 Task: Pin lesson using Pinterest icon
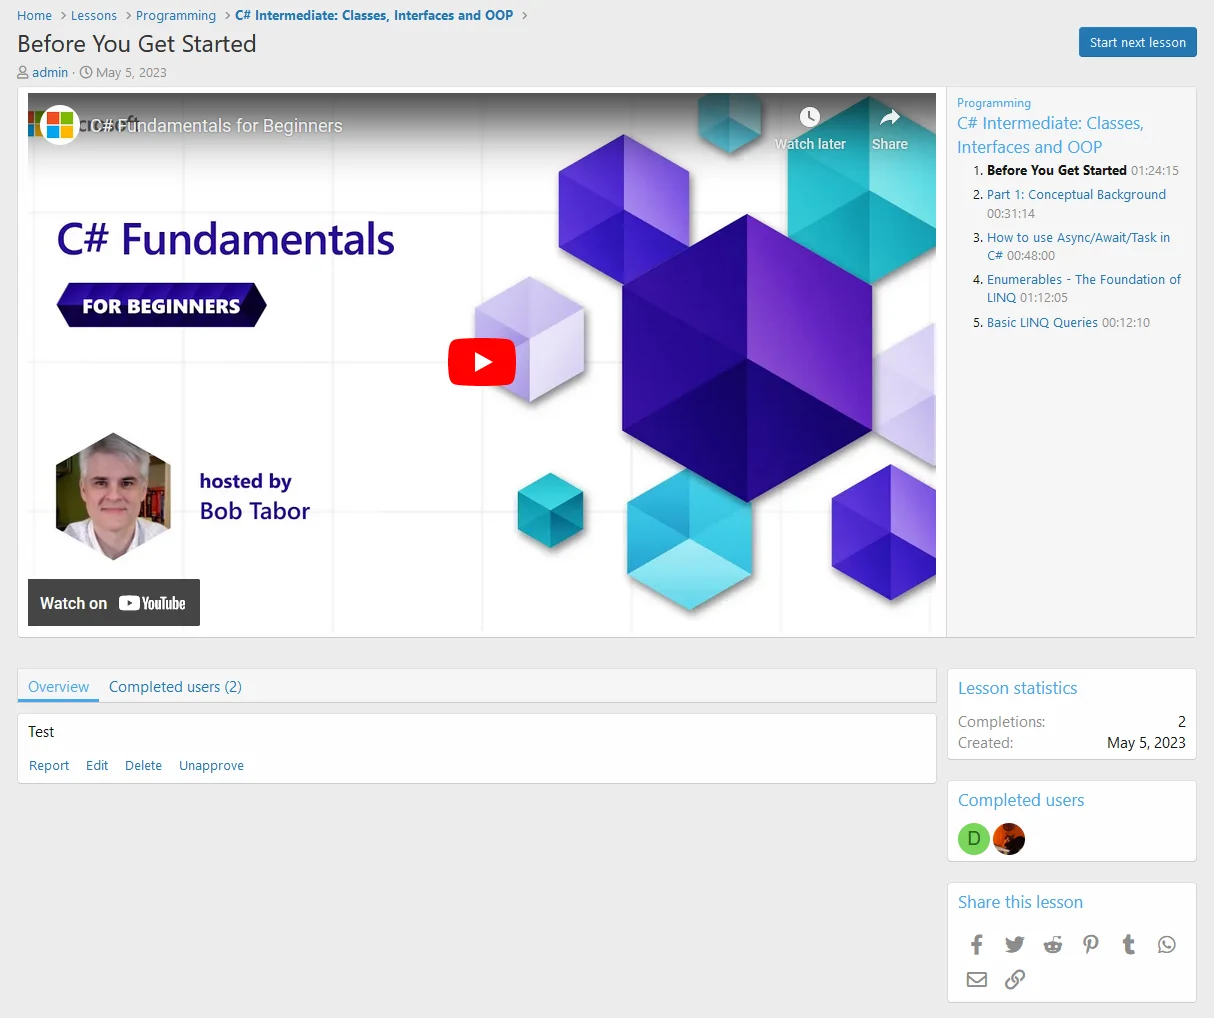pyautogui.click(x=1091, y=945)
